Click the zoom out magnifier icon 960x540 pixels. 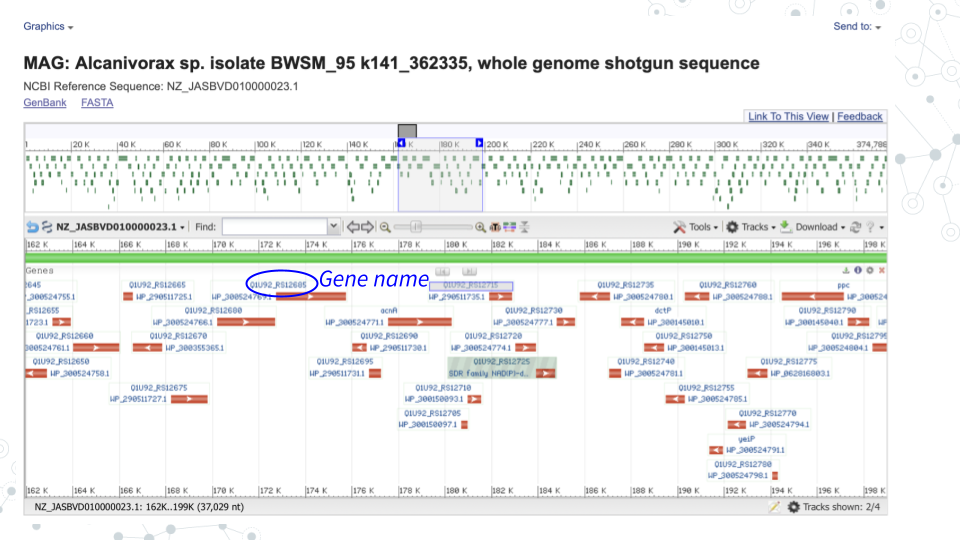click(385, 227)
